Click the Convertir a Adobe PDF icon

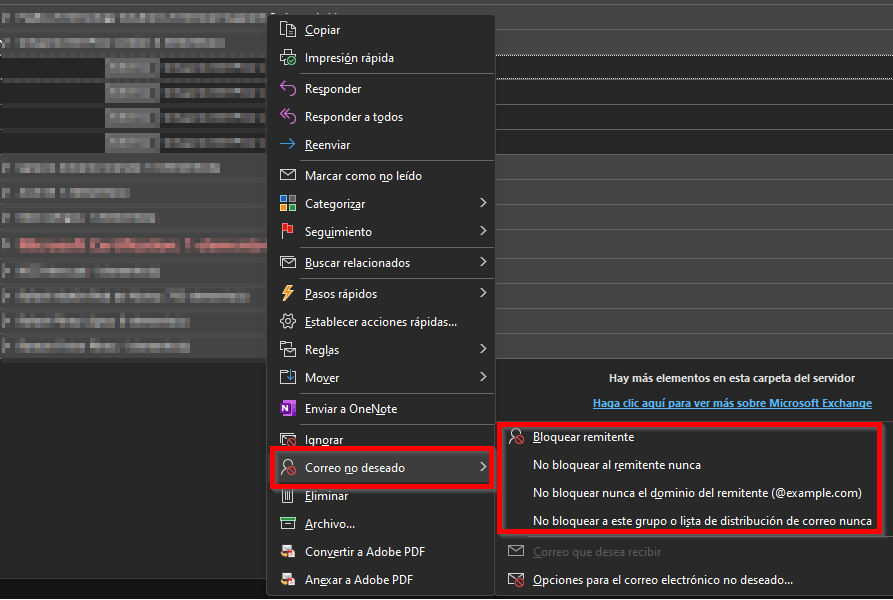[x=288, y=552]
